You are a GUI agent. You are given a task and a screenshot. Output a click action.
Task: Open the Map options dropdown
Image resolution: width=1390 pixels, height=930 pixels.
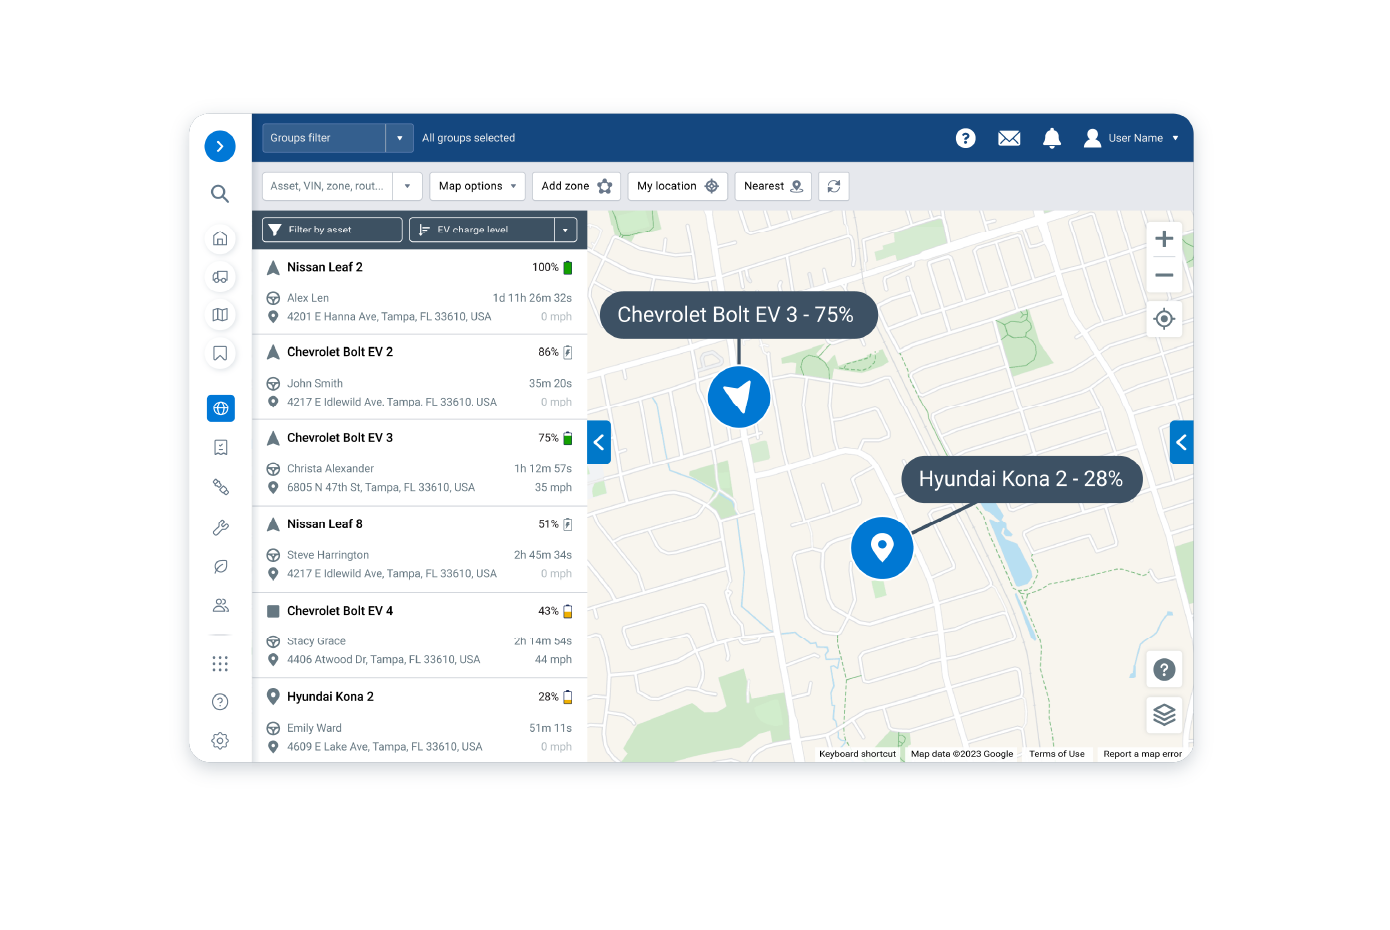coord(477,186)
